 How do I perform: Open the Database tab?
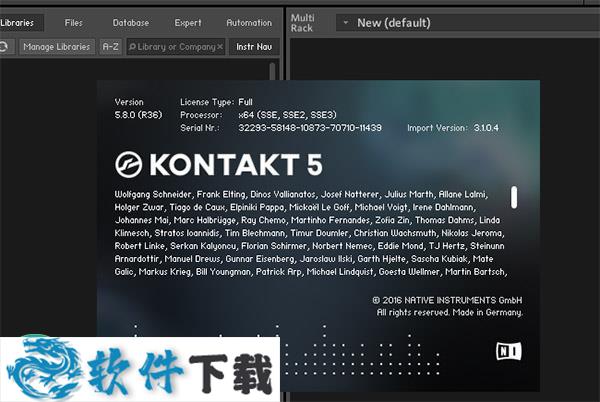click(131, 23)
